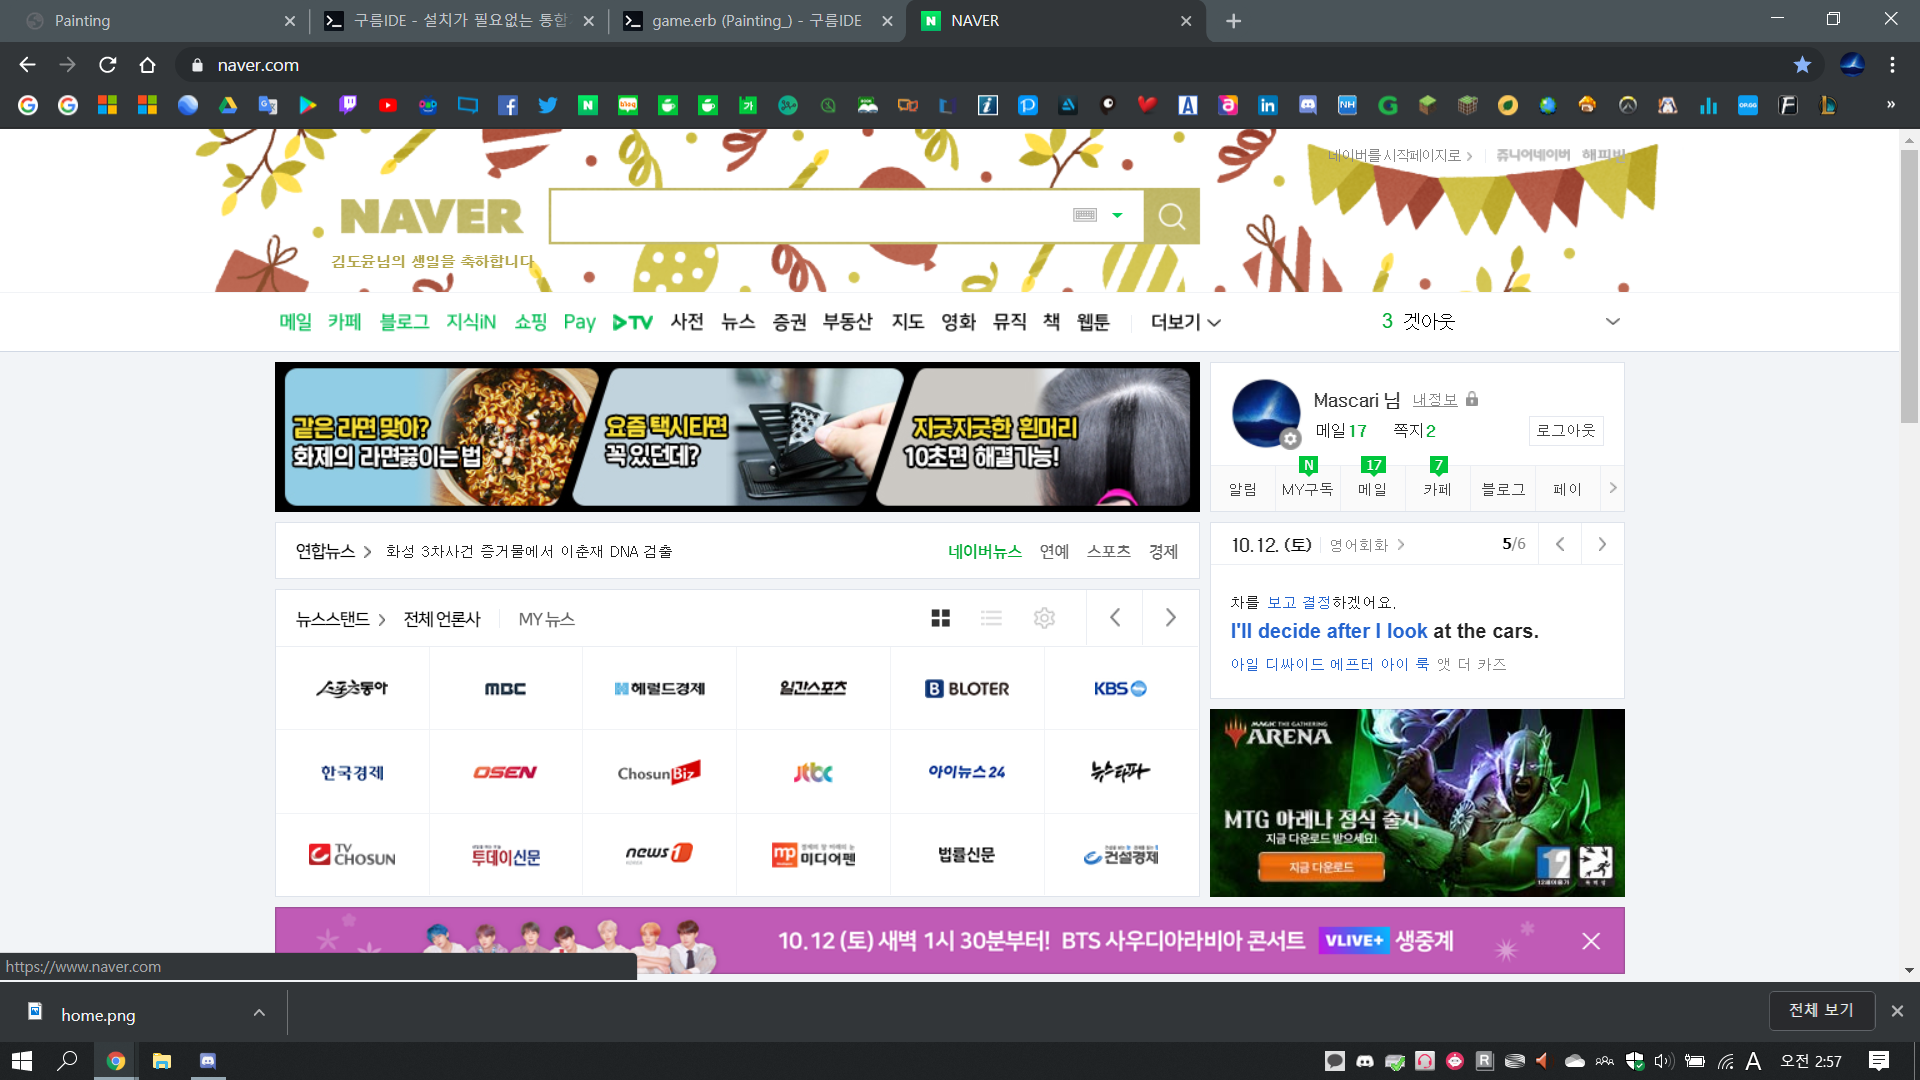Open the Chrome profile avatar
The height and width of the screenshot is (1080, 1920).
click(x=1852, y=65)
